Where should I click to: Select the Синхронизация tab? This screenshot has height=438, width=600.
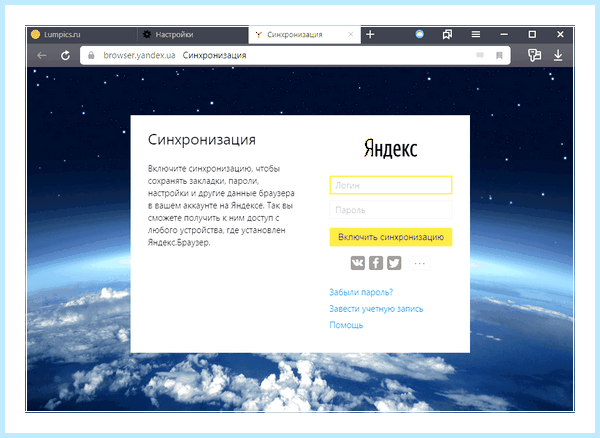coord(304,34)
